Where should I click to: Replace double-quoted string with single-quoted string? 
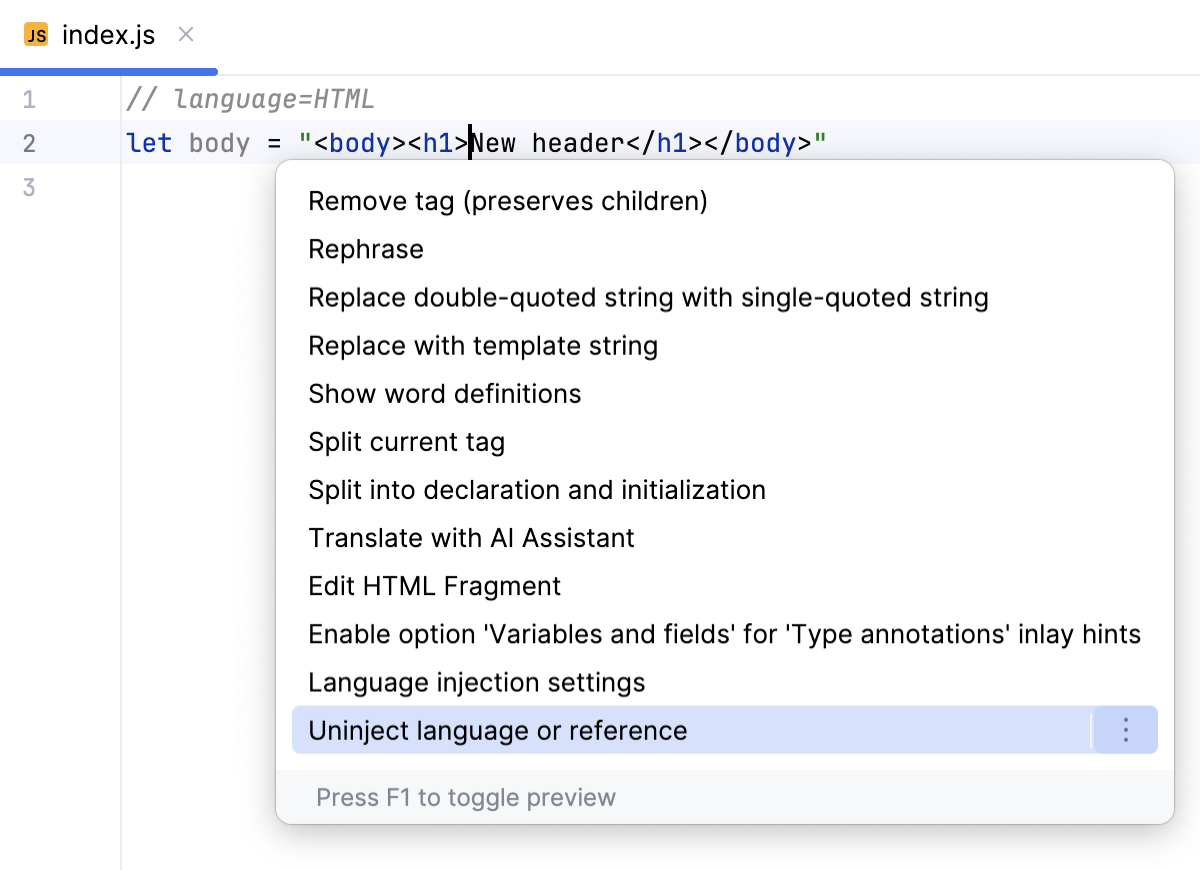(648, 297)
